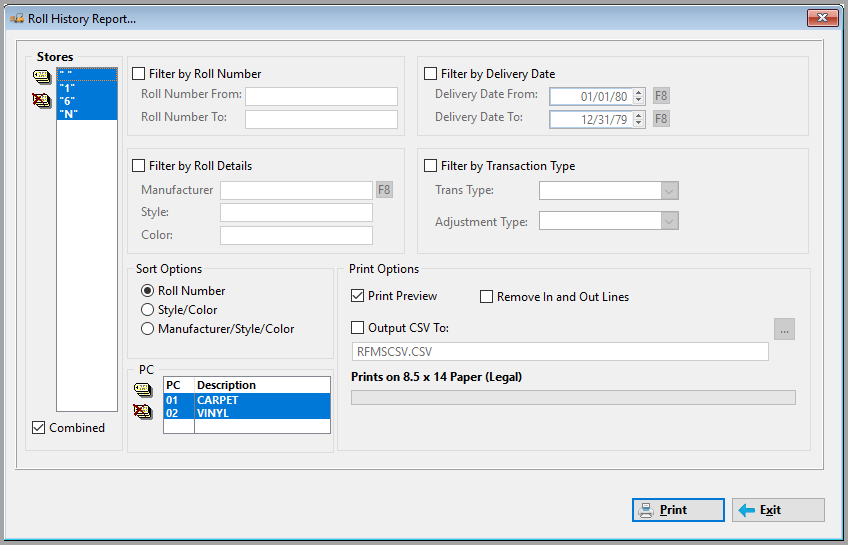Click the Description column header
848x545 pixels.
(x=262, y=385)
